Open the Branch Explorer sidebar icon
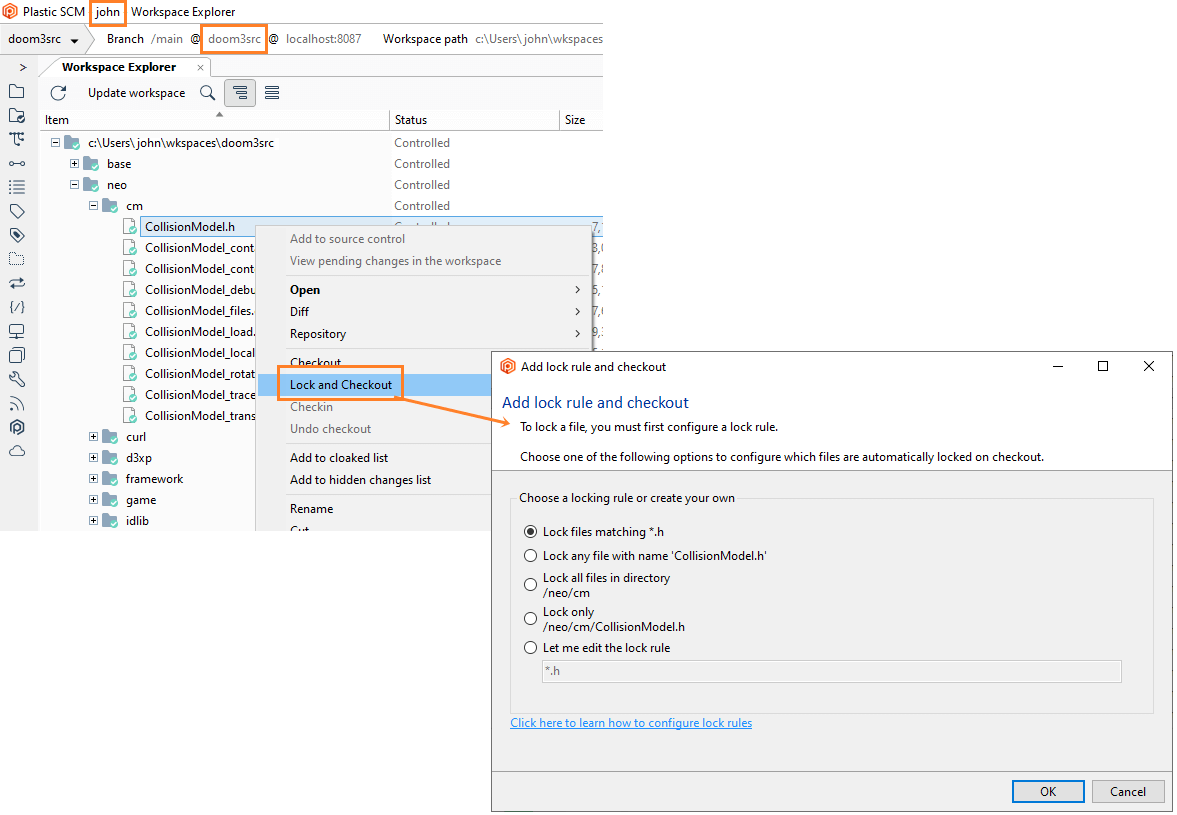 [x=17, y=140]
